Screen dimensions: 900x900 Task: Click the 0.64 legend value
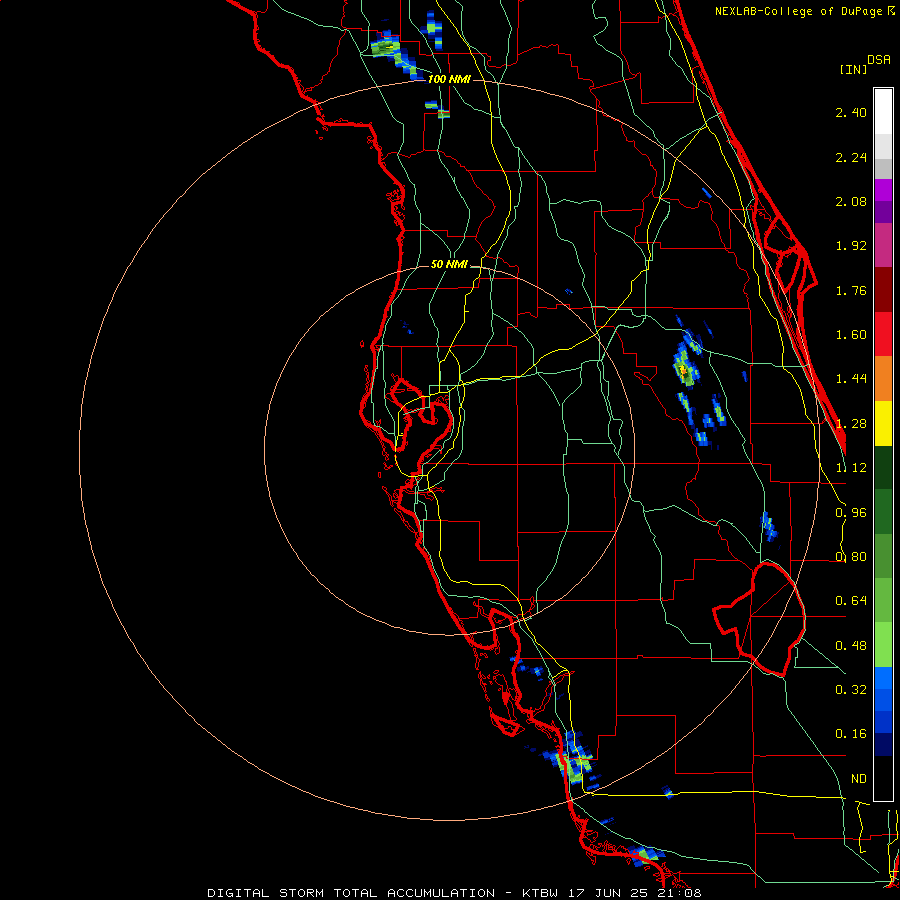pyautogui.click(x=851, y=601)
